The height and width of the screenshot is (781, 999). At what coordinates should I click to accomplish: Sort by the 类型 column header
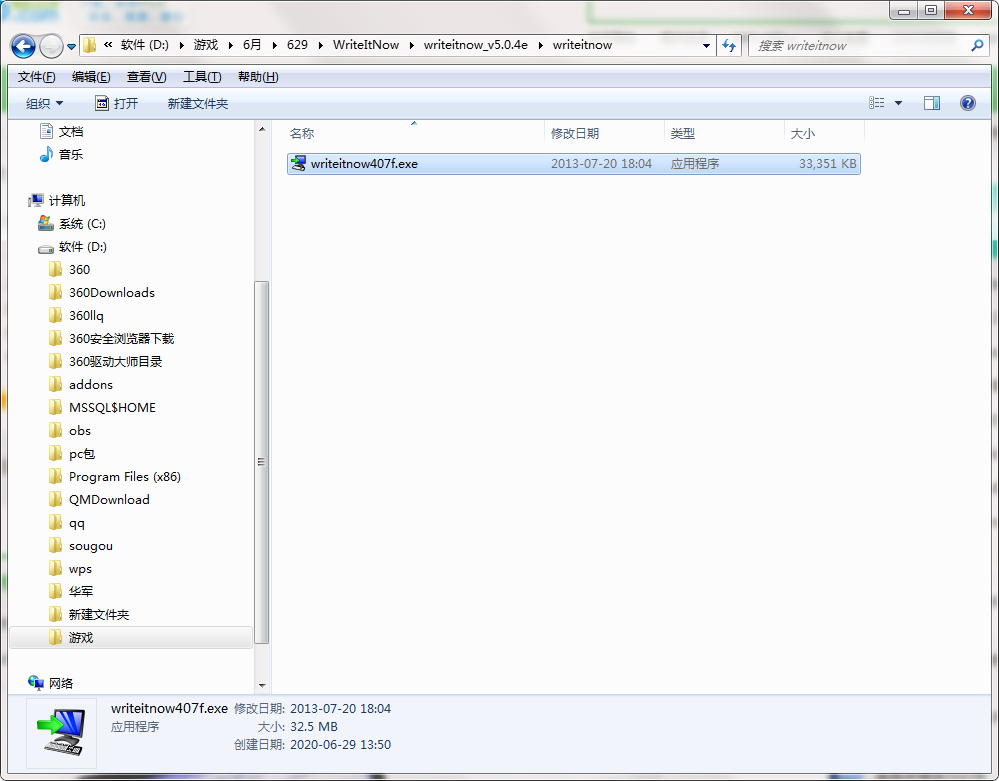point(724,133)
